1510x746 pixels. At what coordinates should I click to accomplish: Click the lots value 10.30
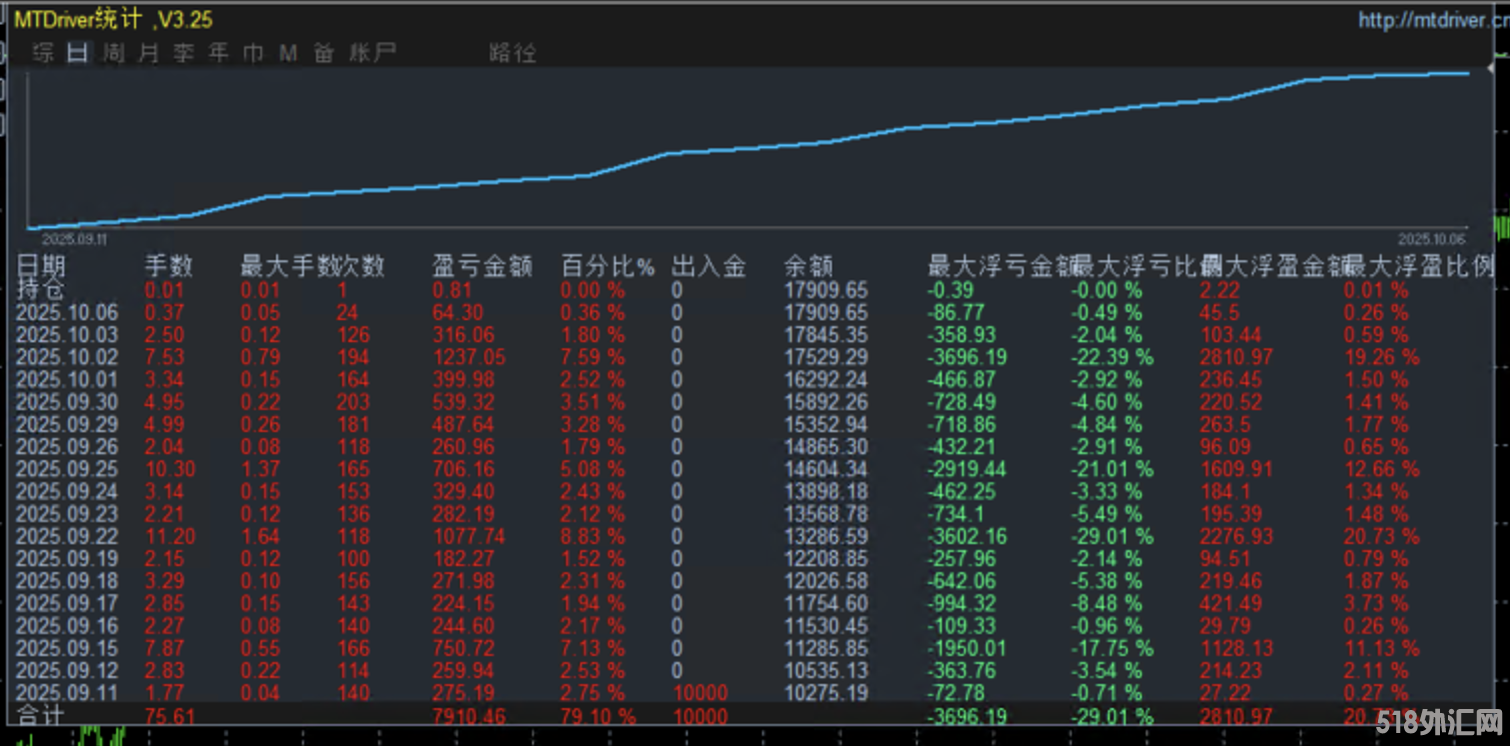[170, 469]
